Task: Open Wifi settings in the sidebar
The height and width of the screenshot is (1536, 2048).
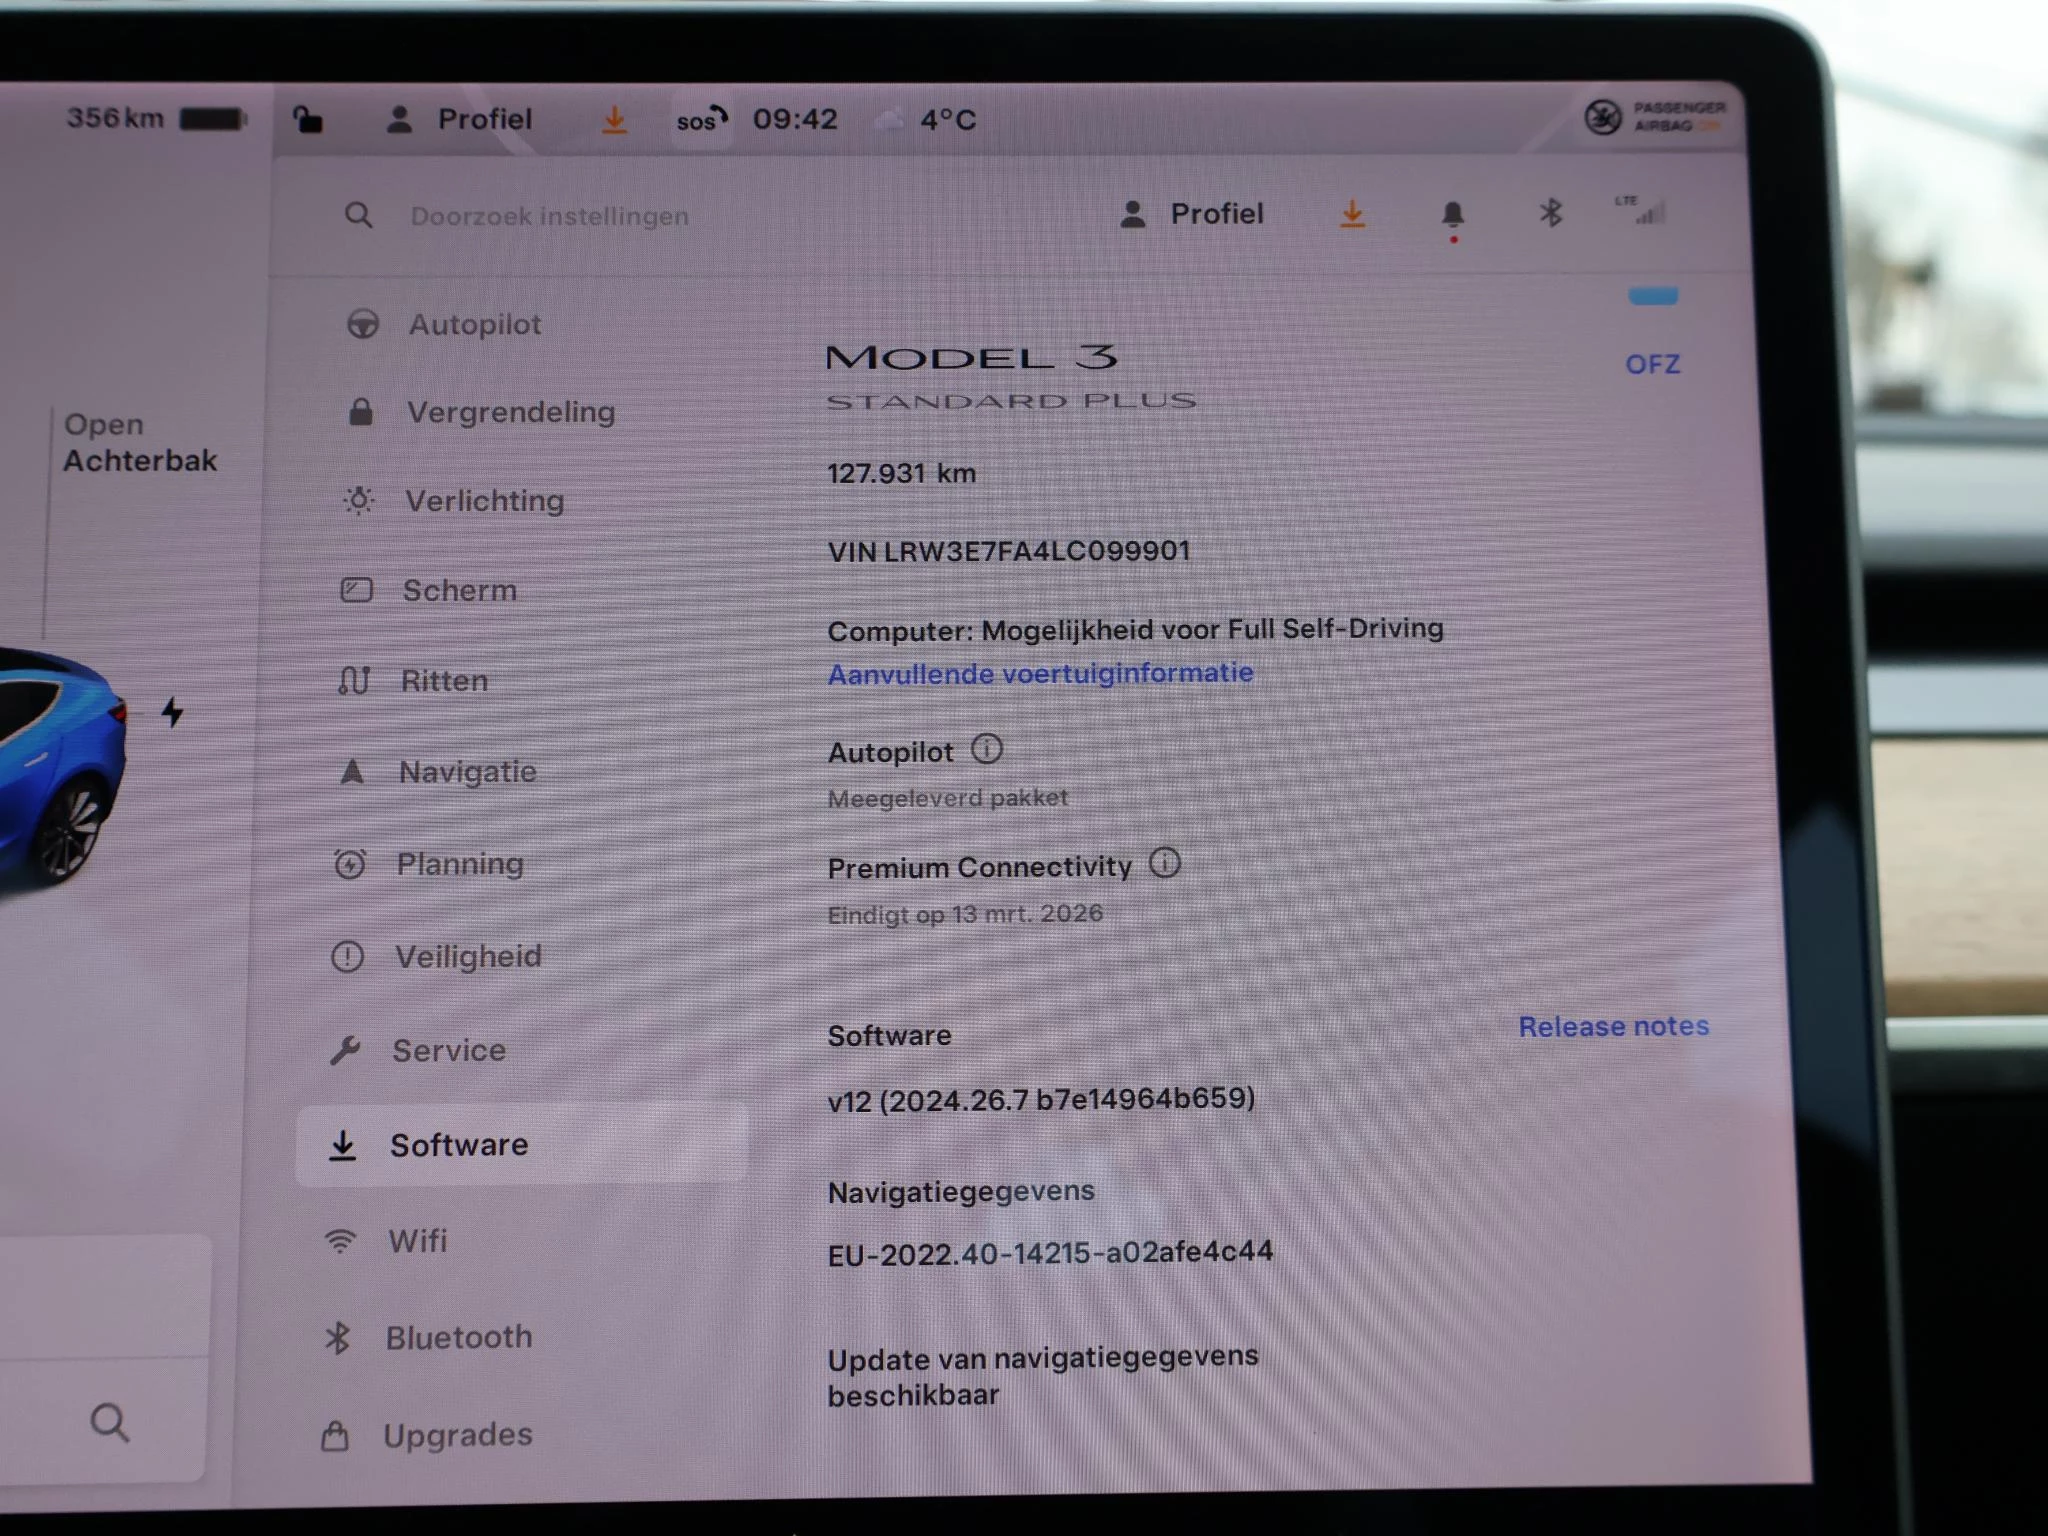Action: point(417,1240)
